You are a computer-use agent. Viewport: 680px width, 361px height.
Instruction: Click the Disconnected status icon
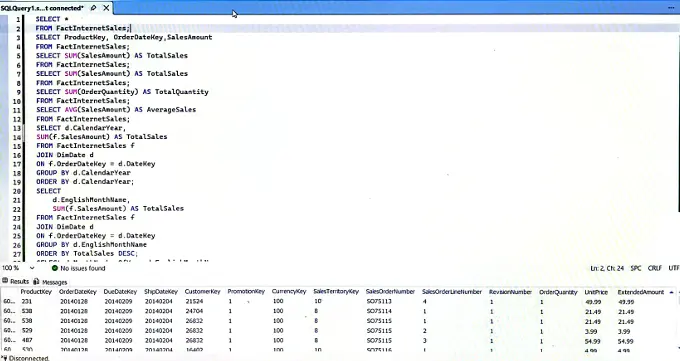click(x=5, y=358)
